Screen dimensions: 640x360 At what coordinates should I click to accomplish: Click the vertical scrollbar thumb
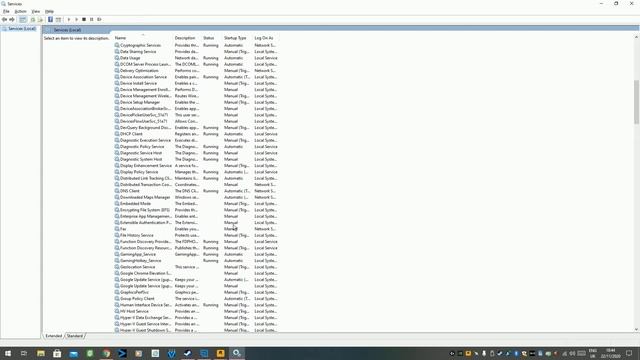(x=636, y=102)
